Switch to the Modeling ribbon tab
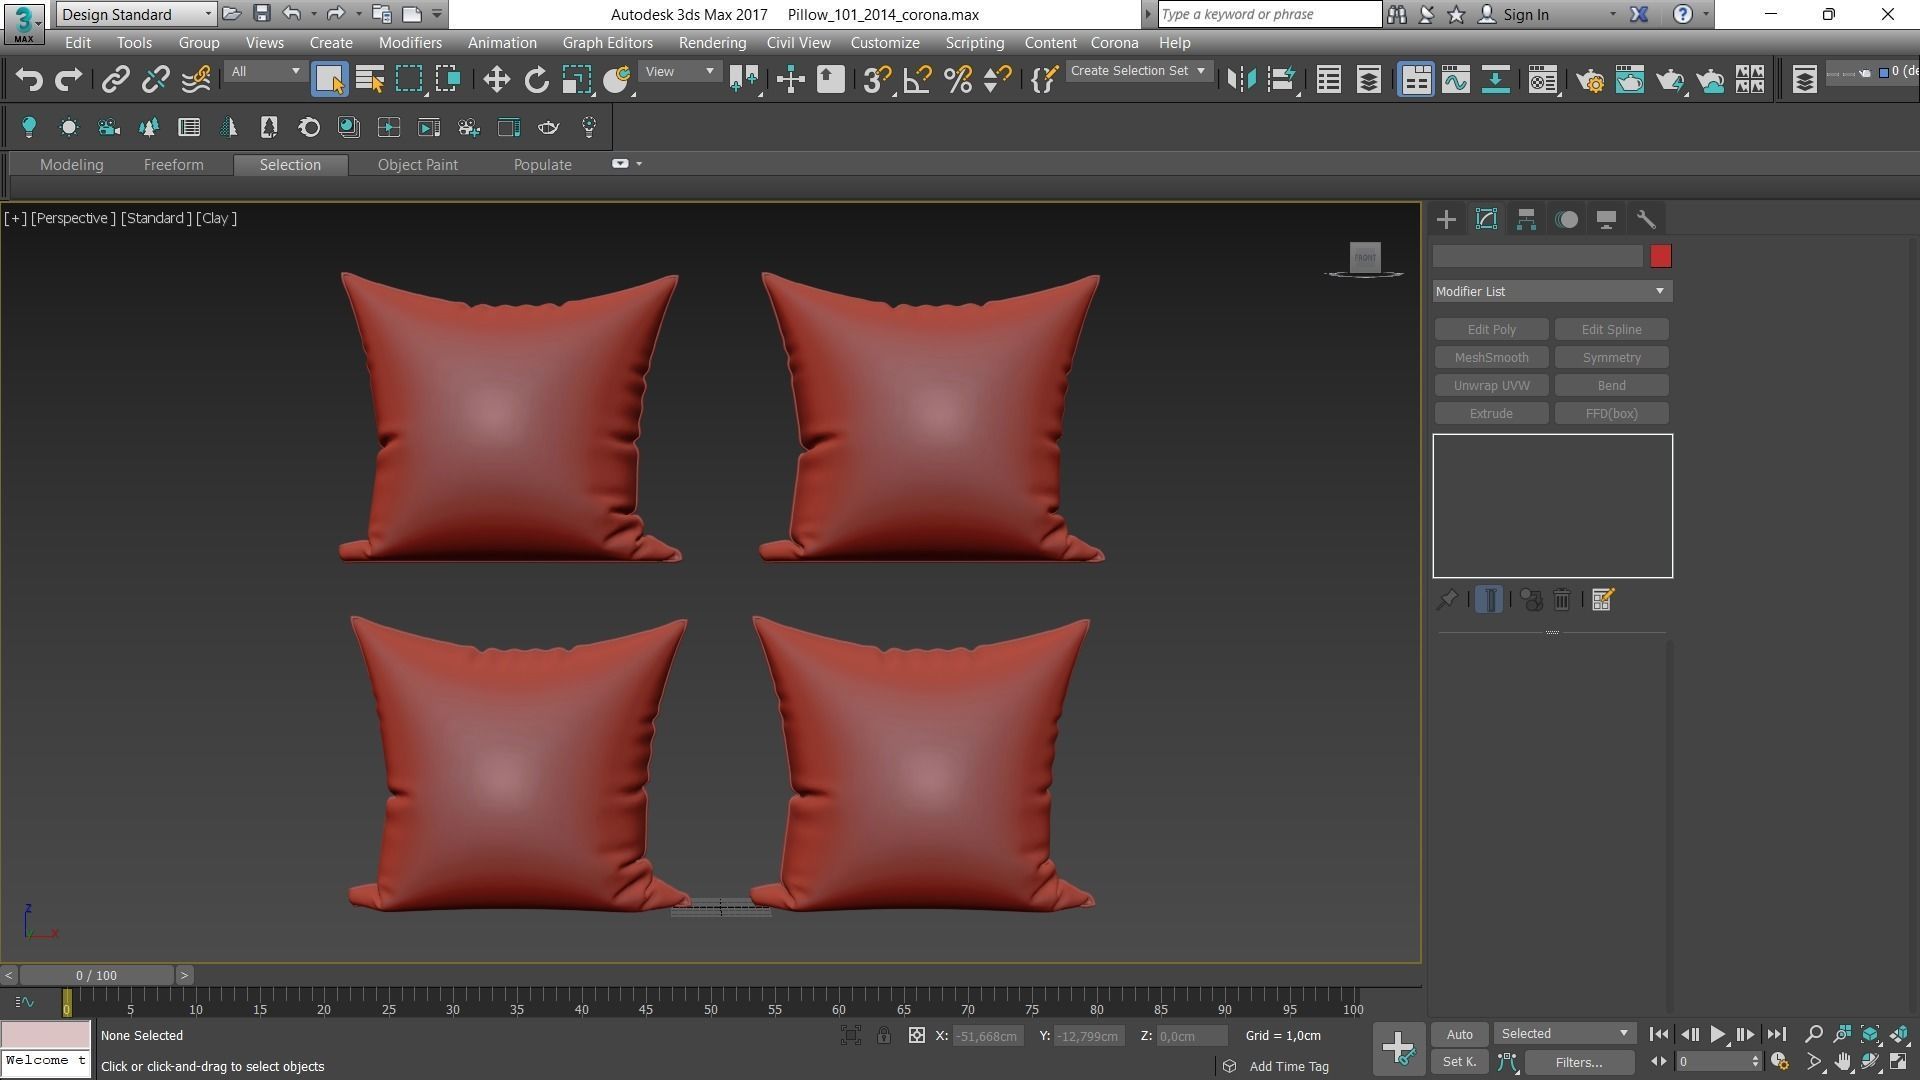Viewport: 1920px width, 1080px height. pos(71,165)
